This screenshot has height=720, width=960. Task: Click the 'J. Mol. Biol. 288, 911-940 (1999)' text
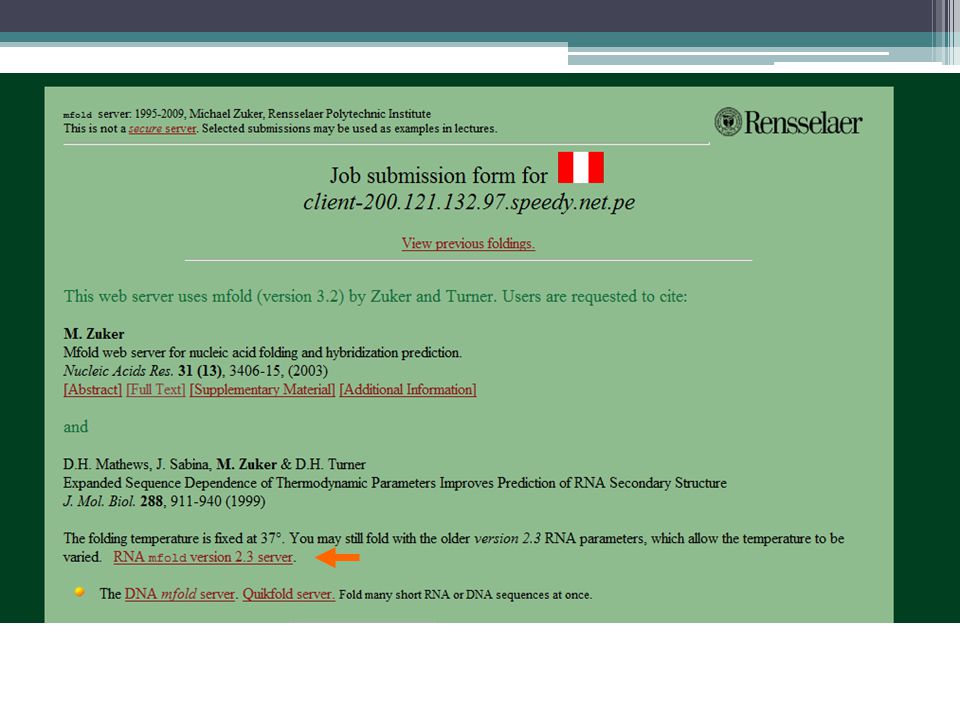(x=164, y=501)
